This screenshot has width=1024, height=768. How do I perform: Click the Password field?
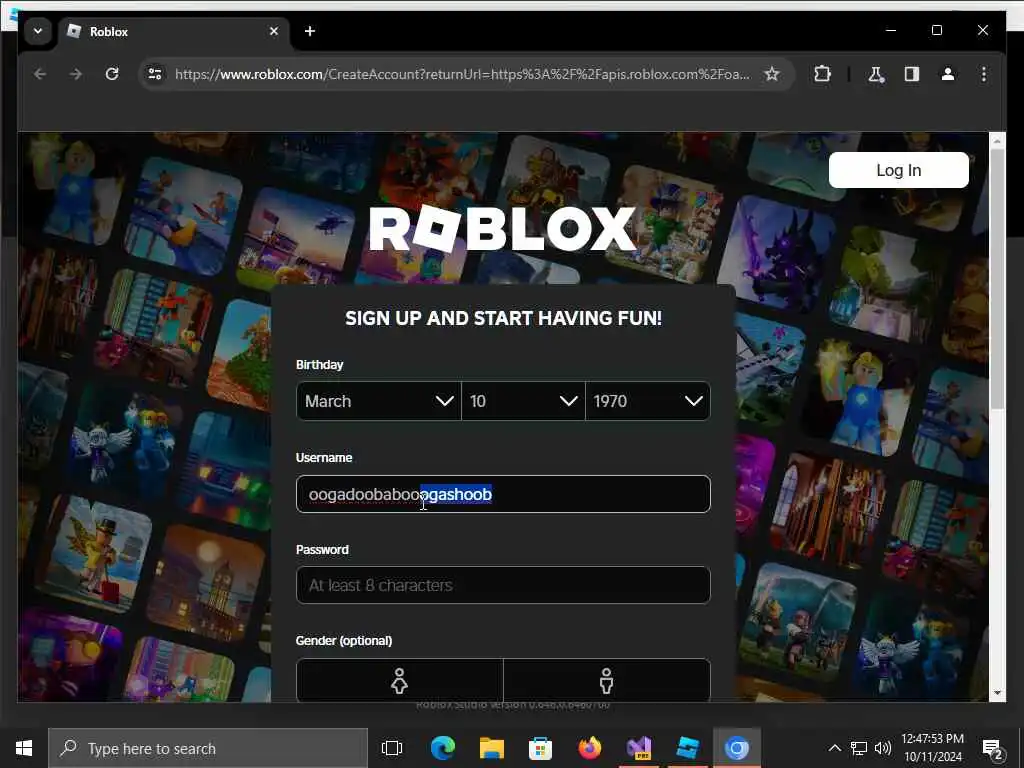click(x=503, y=585)
